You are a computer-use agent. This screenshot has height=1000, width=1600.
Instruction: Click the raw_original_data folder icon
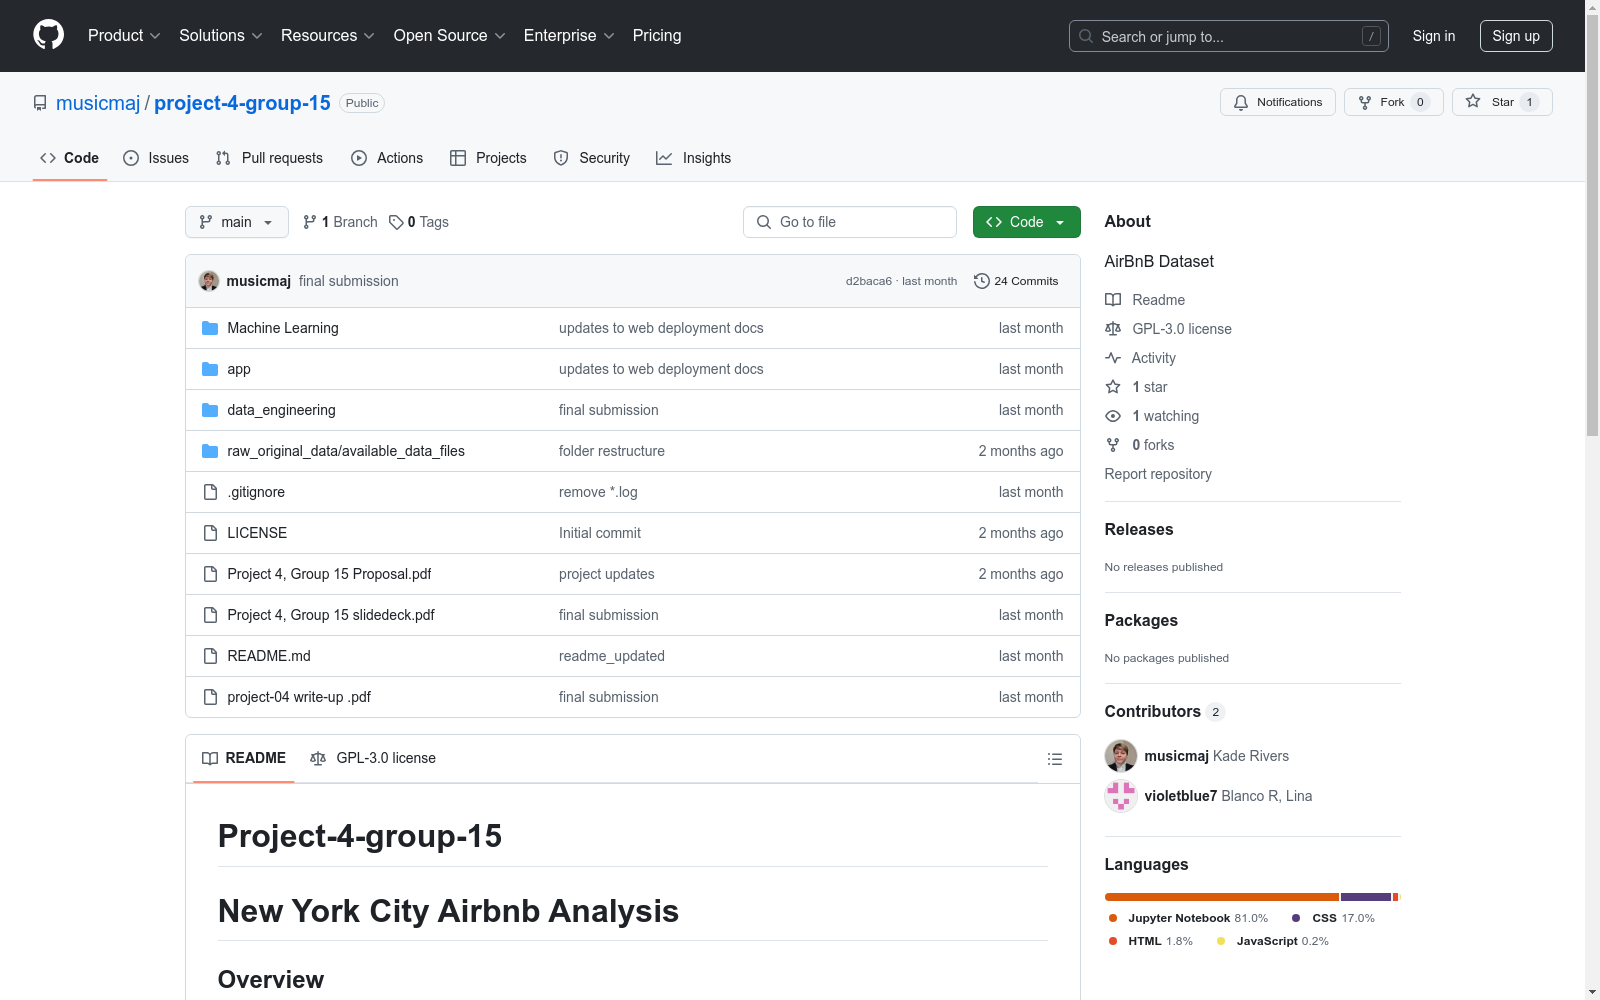210,451
